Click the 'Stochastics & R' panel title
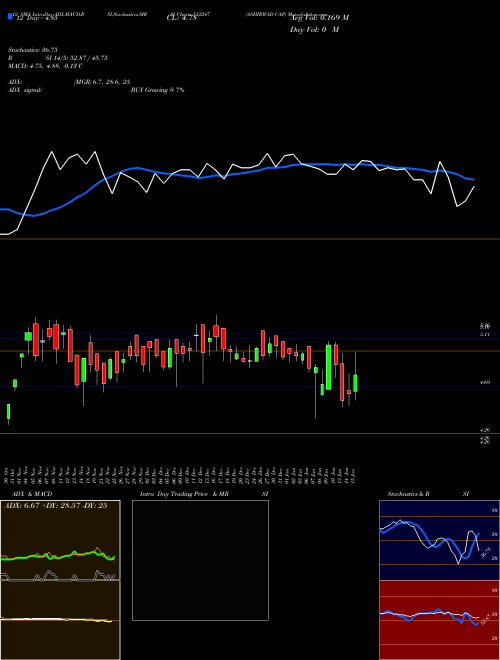The width and height of the screenshot is (500, 660). (408, 494)
